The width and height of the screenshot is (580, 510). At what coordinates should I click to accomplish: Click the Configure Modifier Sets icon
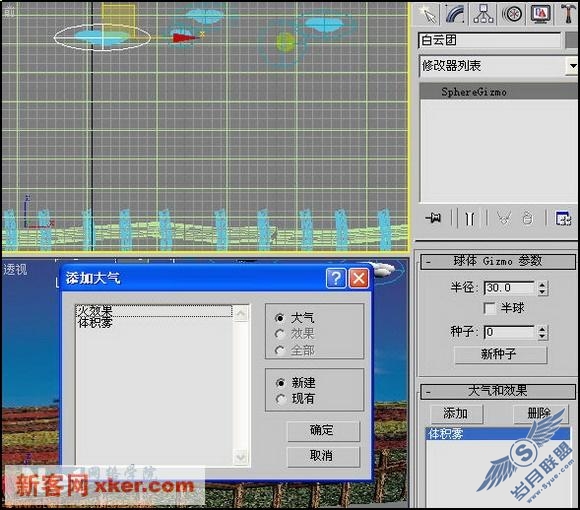coord(563,218)
